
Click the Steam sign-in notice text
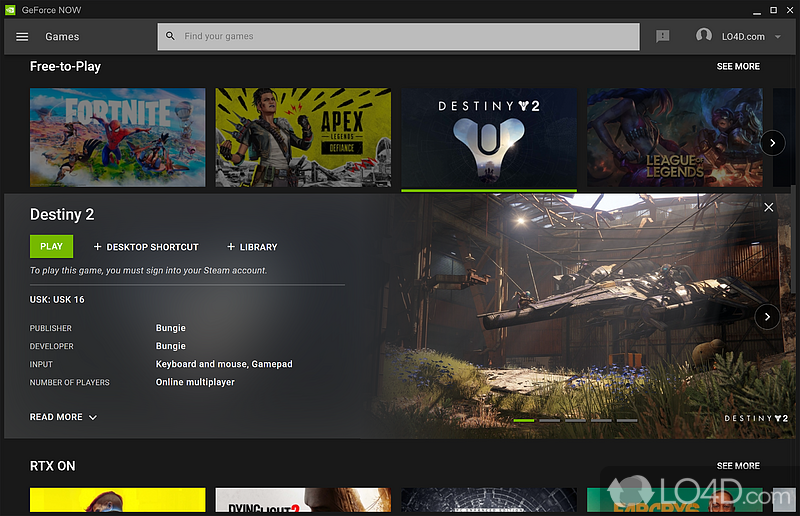tap(148, 271)
